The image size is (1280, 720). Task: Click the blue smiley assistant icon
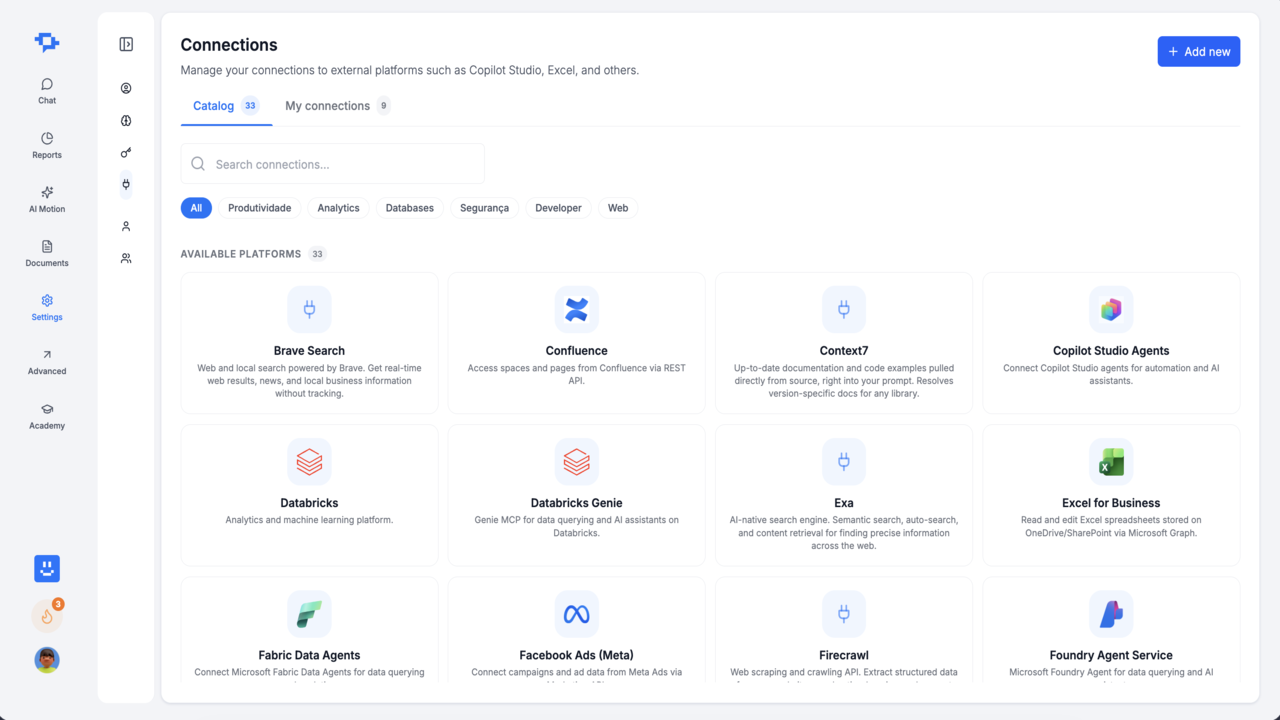(x=47, y=569)
